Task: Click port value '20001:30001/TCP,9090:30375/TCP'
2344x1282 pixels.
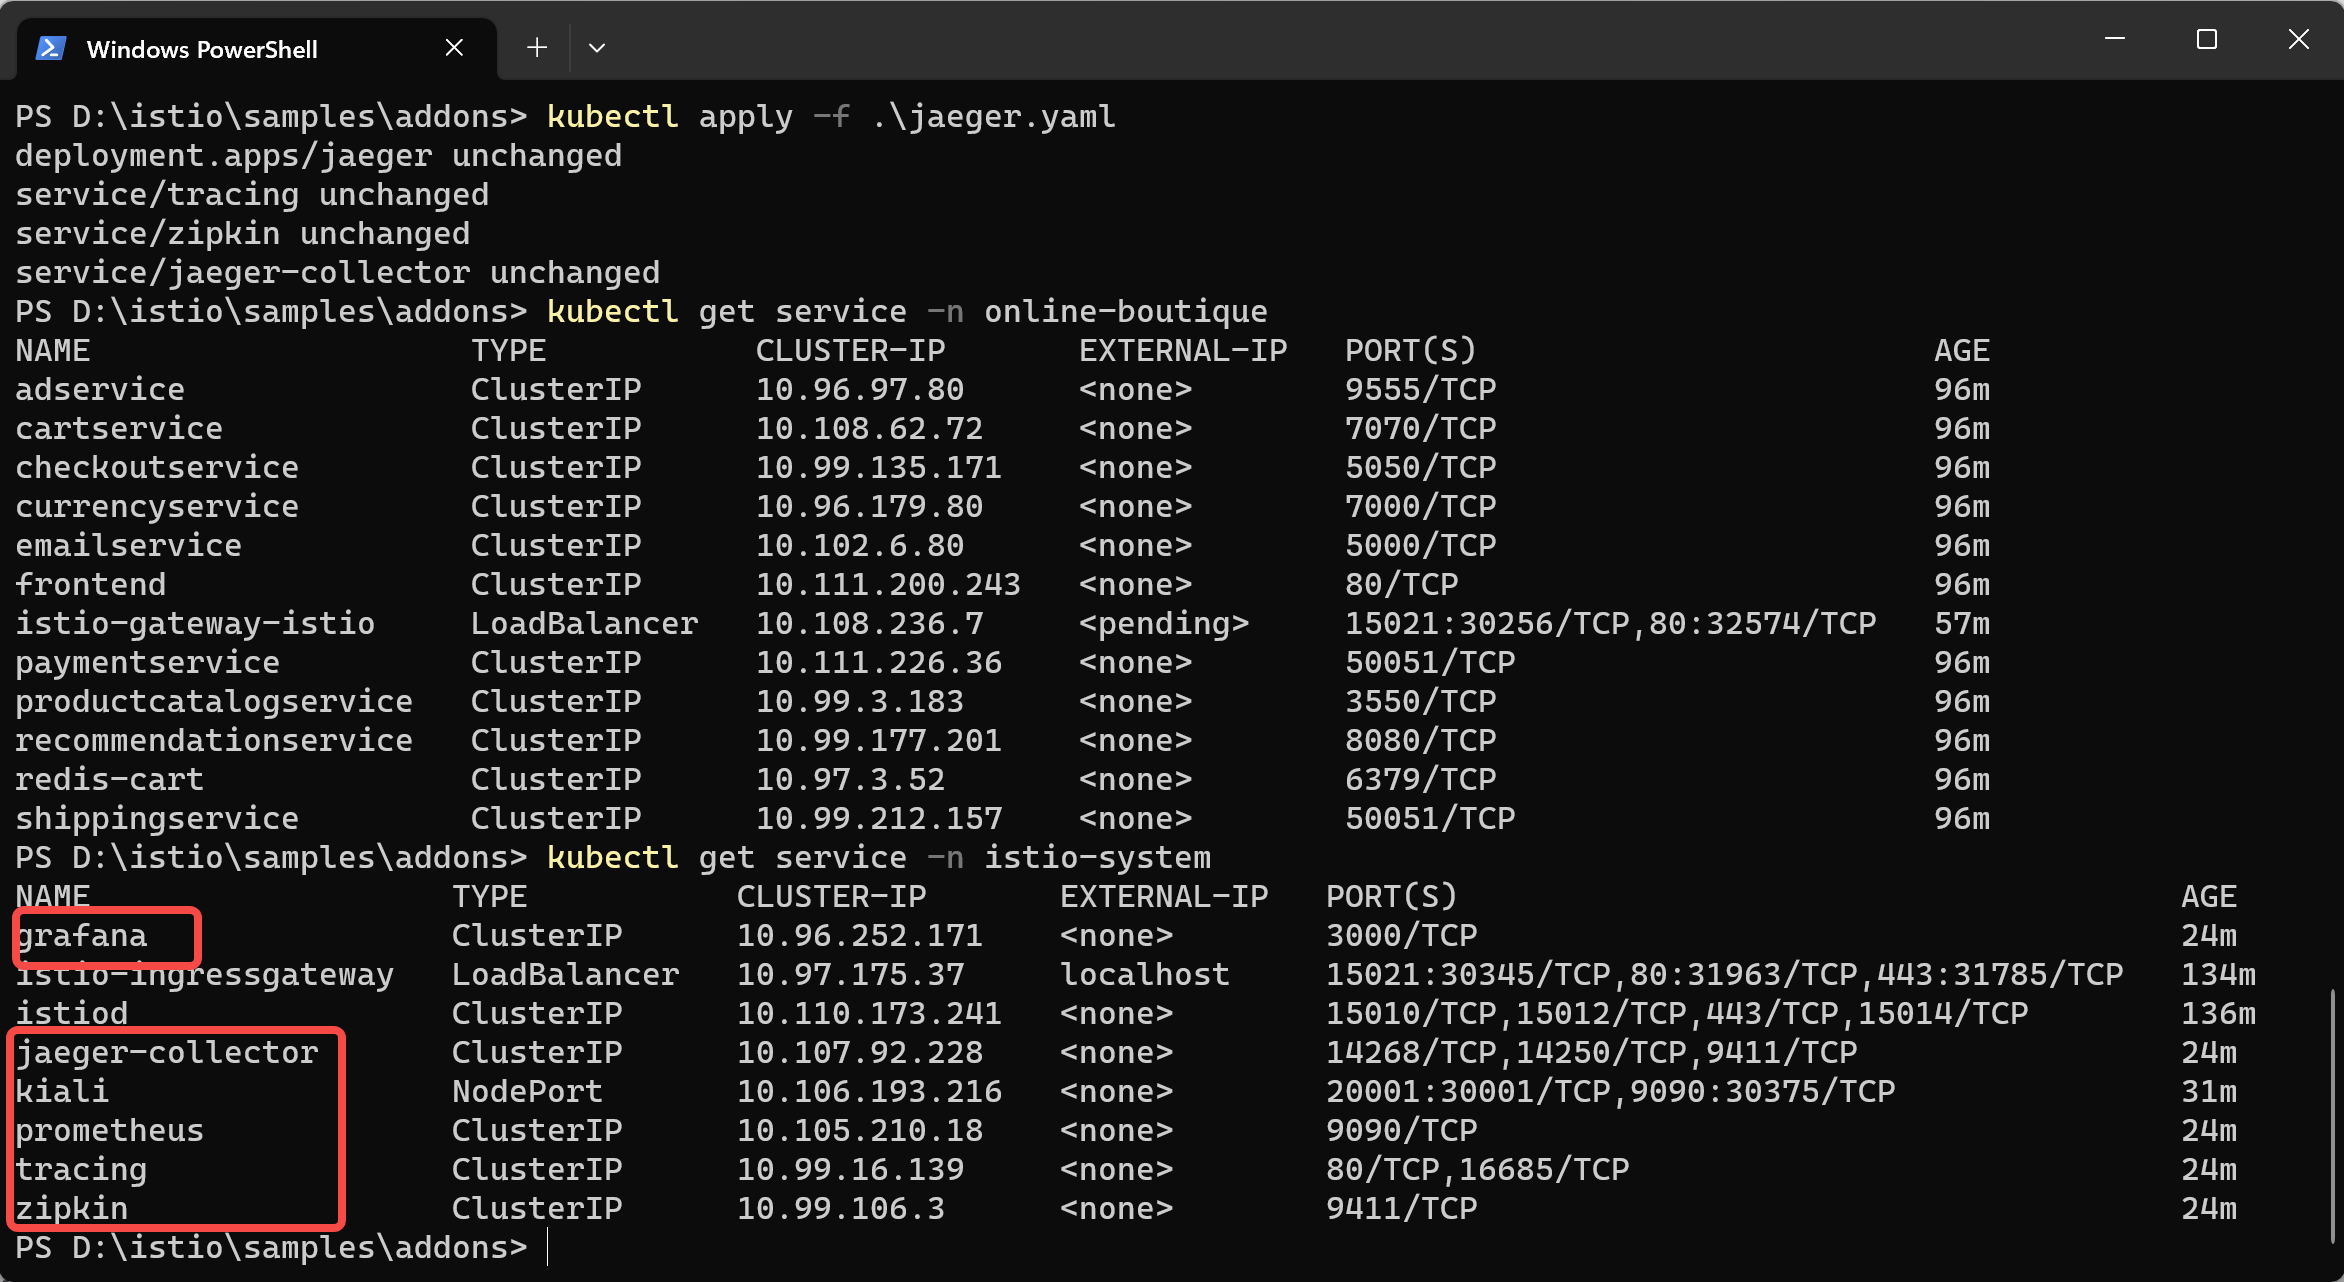Action: tap(1611, 1092)
